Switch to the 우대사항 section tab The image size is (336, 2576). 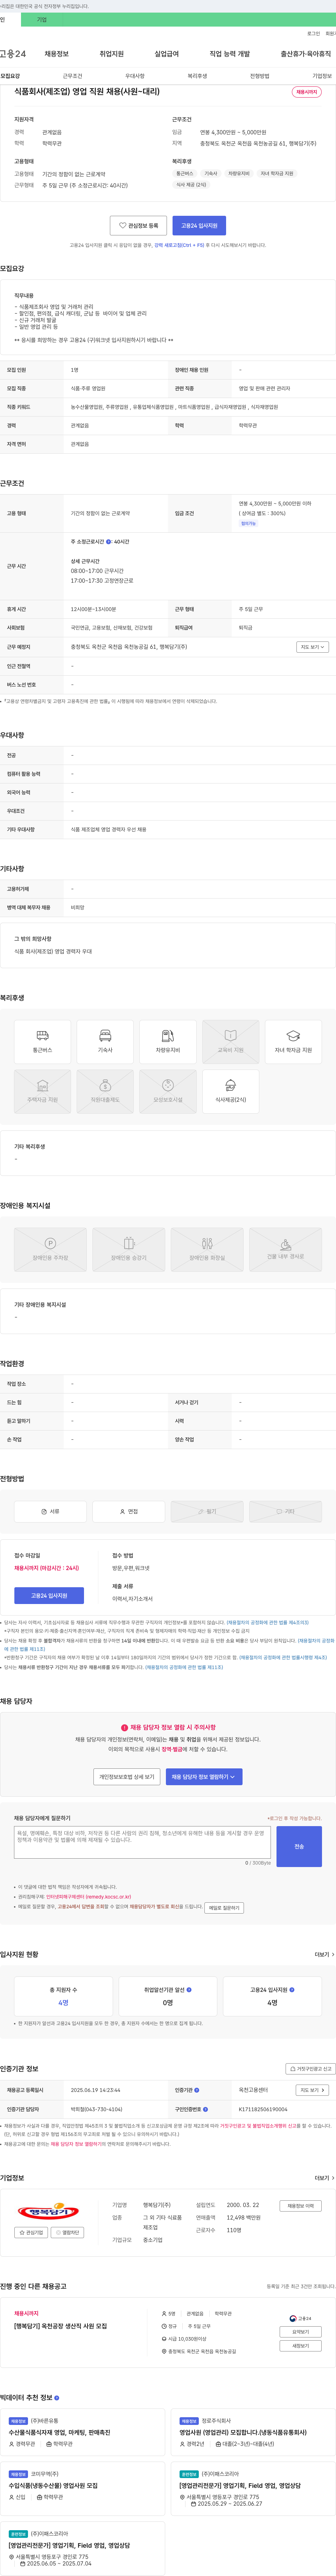click(135, 76)
